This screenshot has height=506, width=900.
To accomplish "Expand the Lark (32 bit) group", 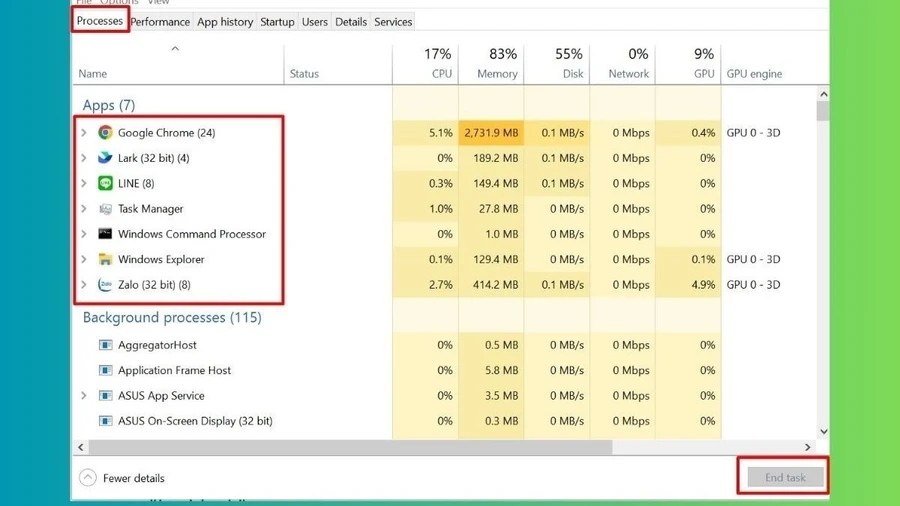I will point(84,158).
